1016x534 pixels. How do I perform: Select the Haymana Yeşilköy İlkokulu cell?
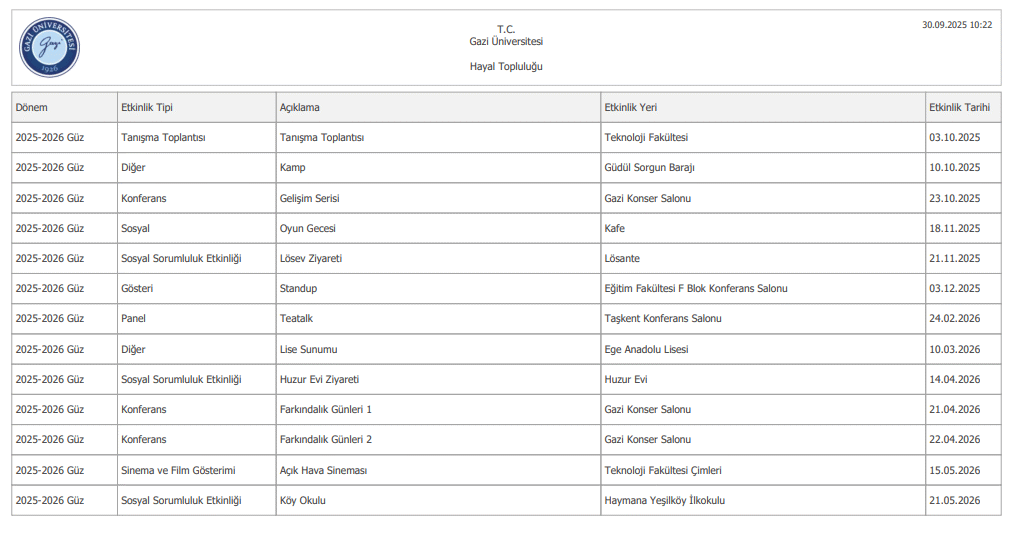(664, 500)
